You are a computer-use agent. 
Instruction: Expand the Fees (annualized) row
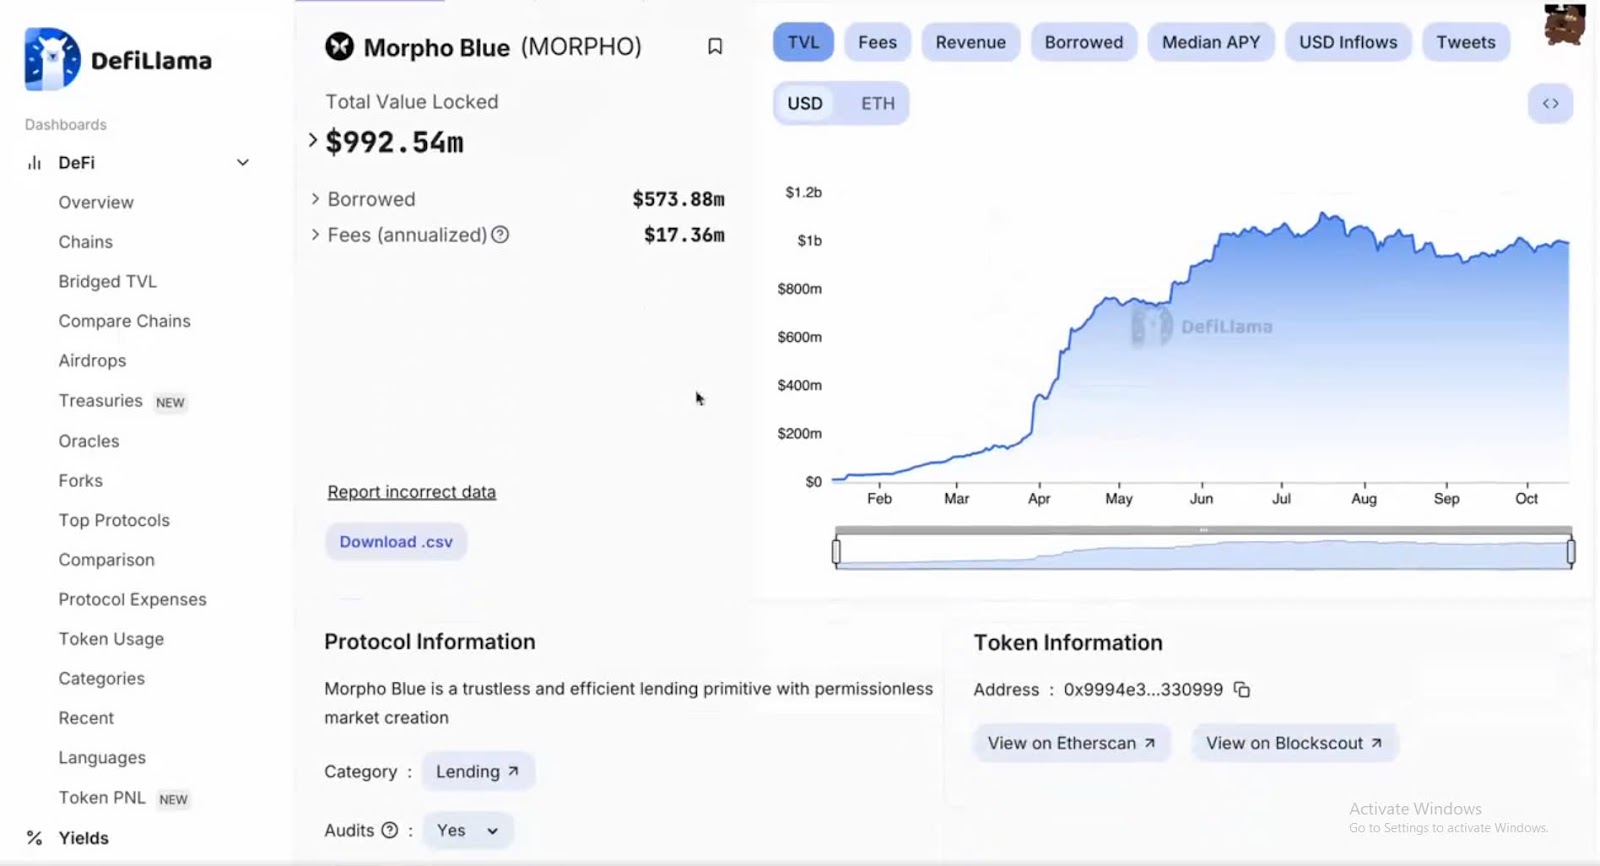pos(315,235)
